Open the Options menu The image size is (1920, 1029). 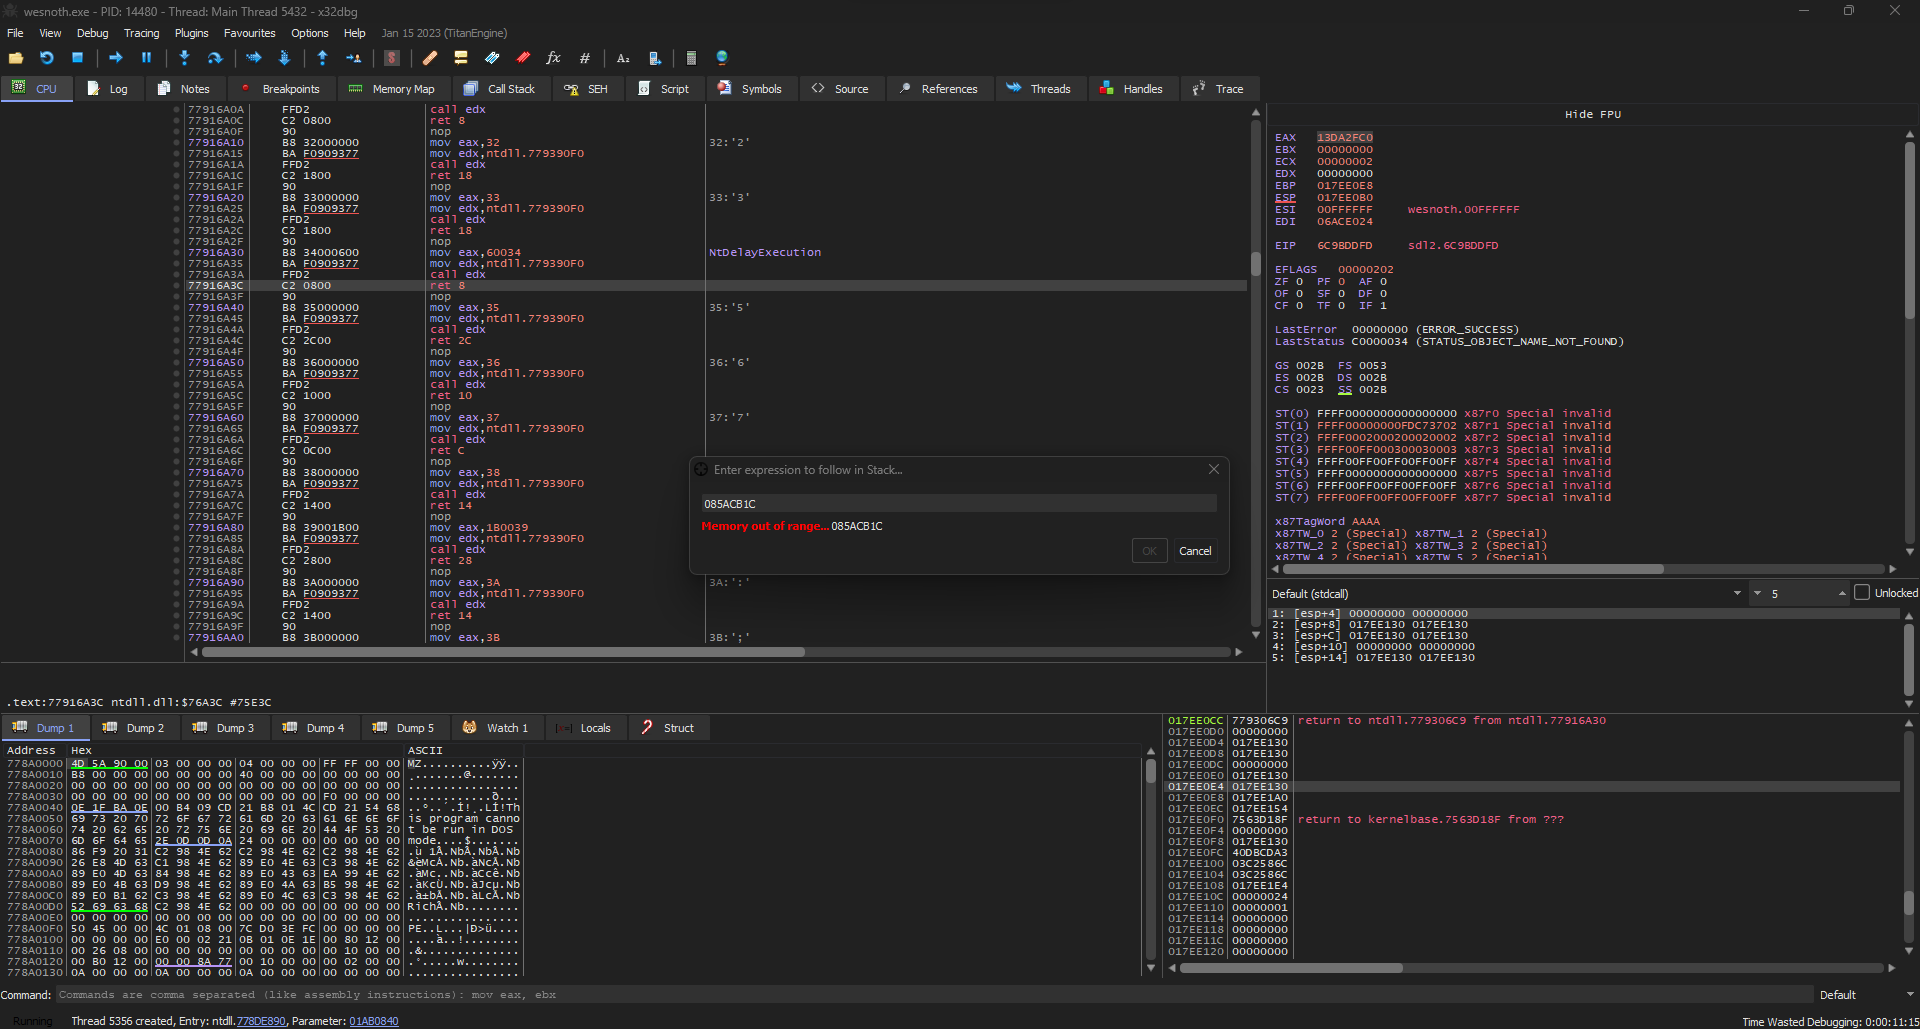(x=309, y=33)
